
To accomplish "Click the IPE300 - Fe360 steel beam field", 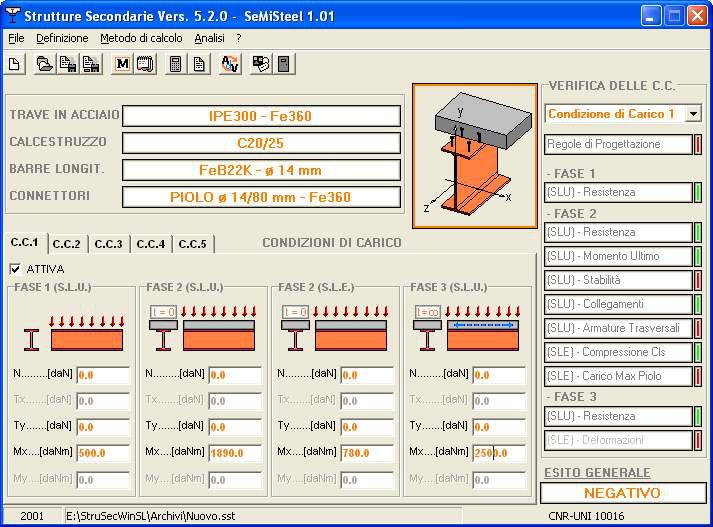I will (x=261, y=116).
